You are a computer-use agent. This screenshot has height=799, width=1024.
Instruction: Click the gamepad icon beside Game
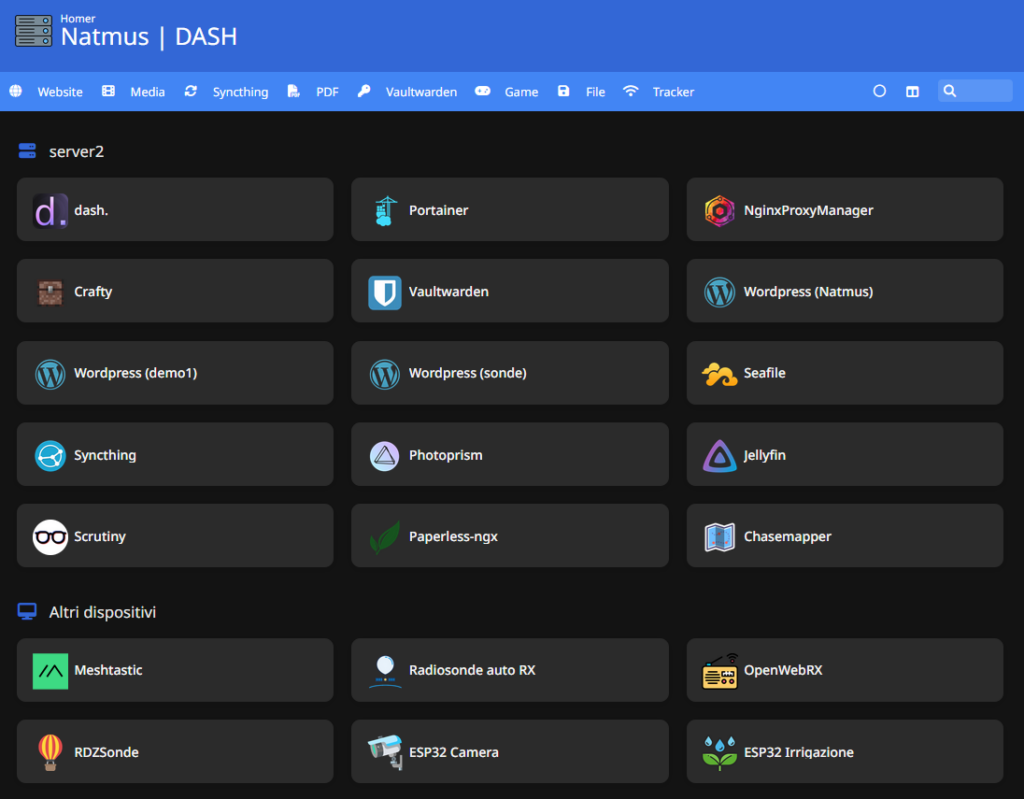coord(482,91)
